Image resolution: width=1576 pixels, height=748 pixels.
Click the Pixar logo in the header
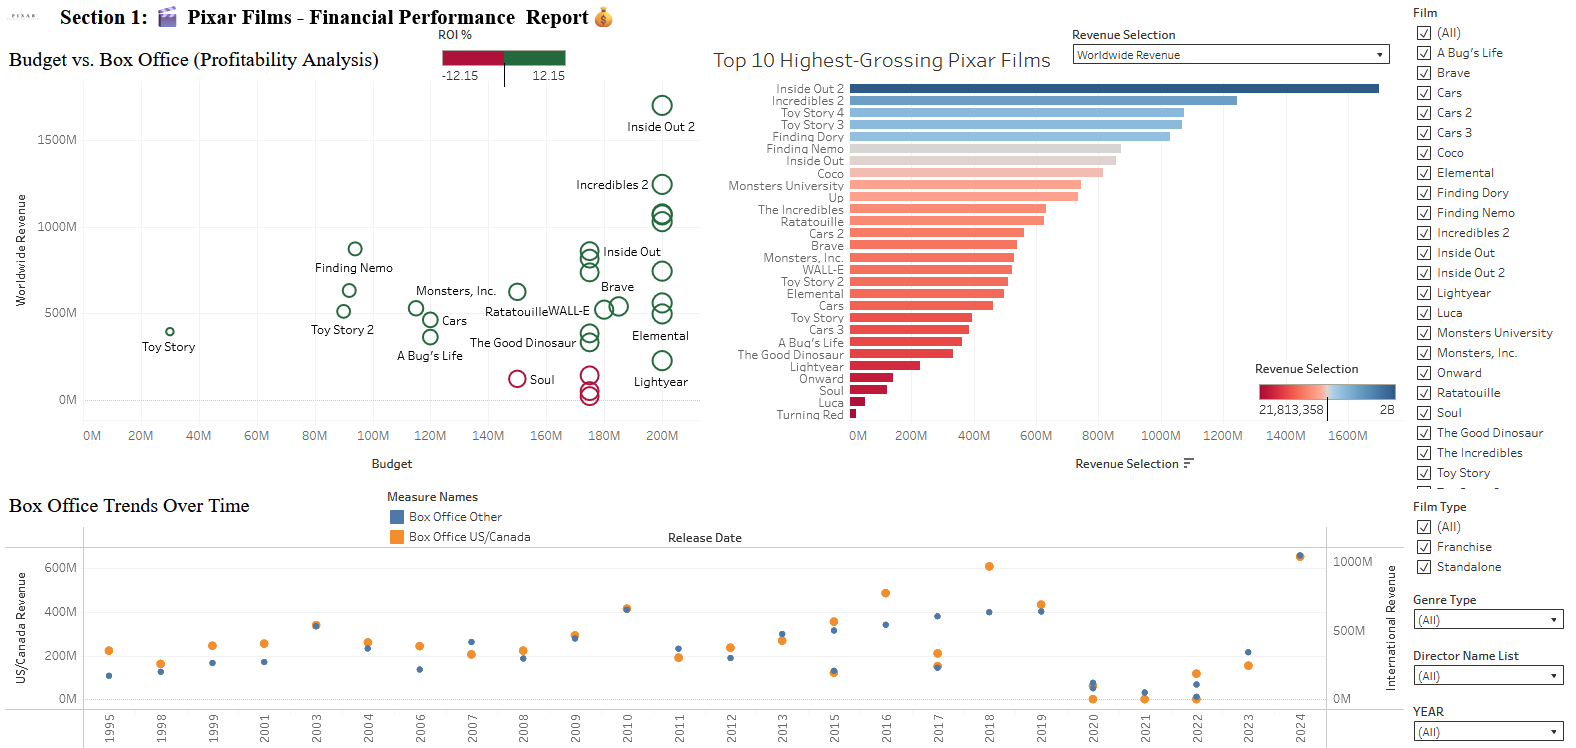23,17
